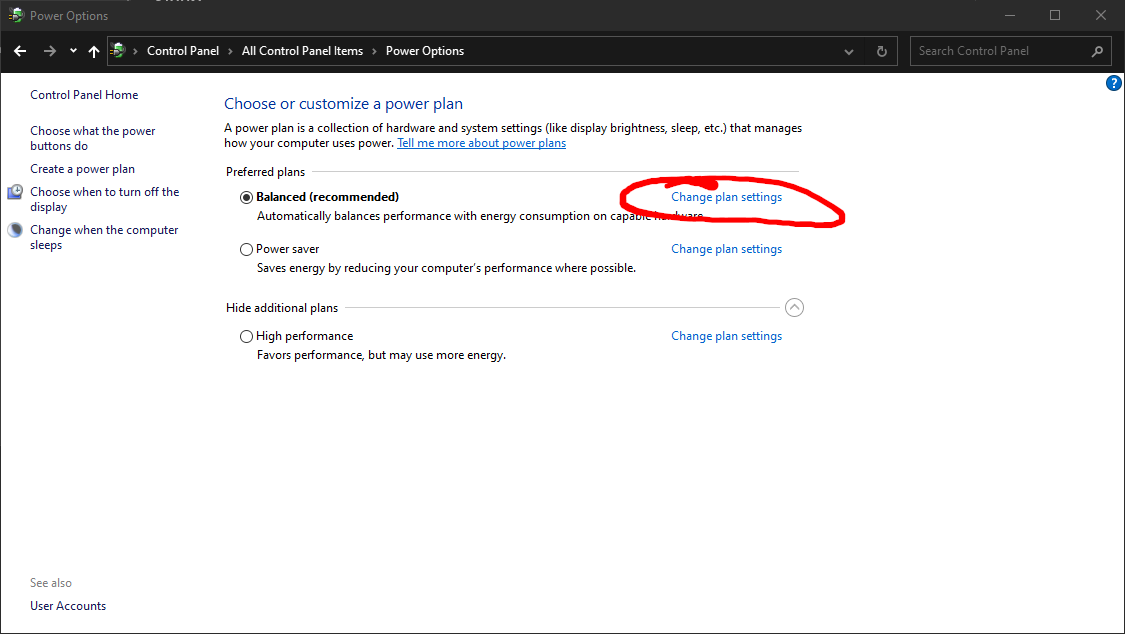Open Tell me more about power plans
Image resolution: width=1125 pixels, height=634 pixels.
pyautogui.click(x=481, y=143)
